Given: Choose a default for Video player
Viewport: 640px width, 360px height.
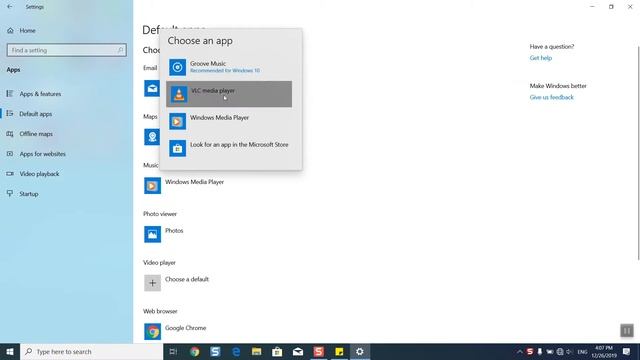Looking at the screenshot, I should (177, 283).
